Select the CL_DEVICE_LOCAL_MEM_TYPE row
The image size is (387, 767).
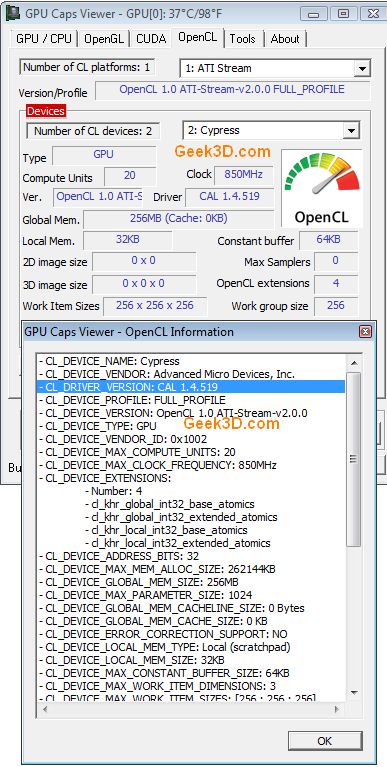point(191,647)
